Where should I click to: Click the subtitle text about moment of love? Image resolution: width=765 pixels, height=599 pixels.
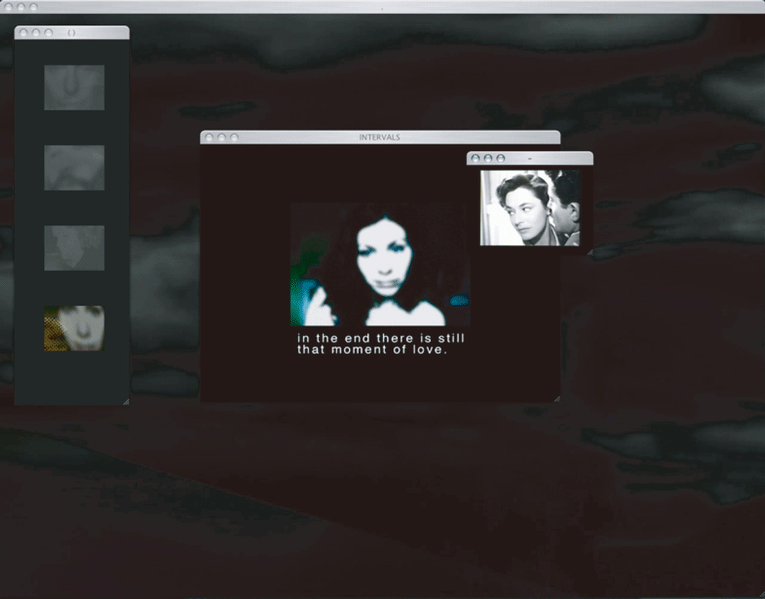(x=380, y=344)
